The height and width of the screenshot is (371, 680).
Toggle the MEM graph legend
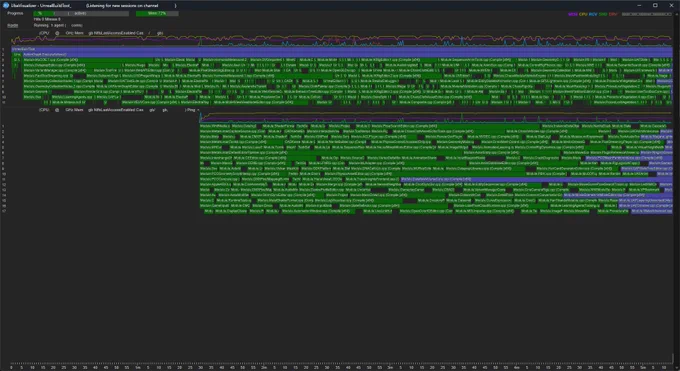point(572,14)
